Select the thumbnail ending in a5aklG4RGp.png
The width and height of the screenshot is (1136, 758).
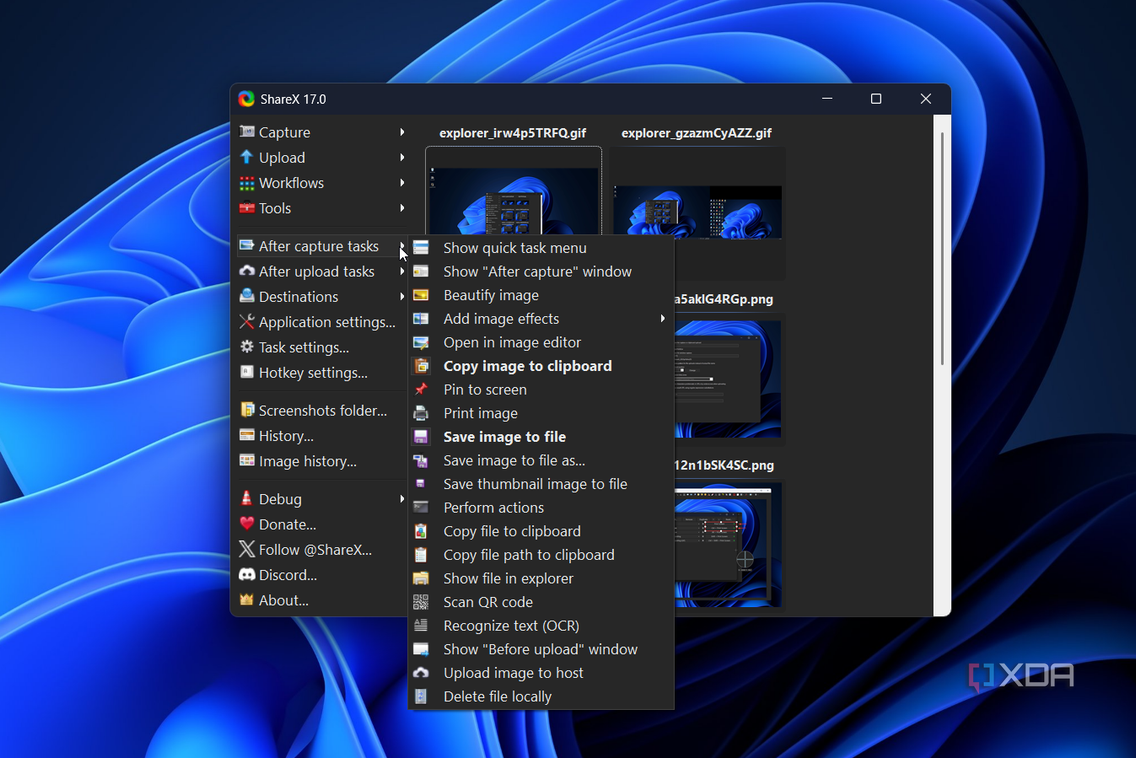coord(730,378)
